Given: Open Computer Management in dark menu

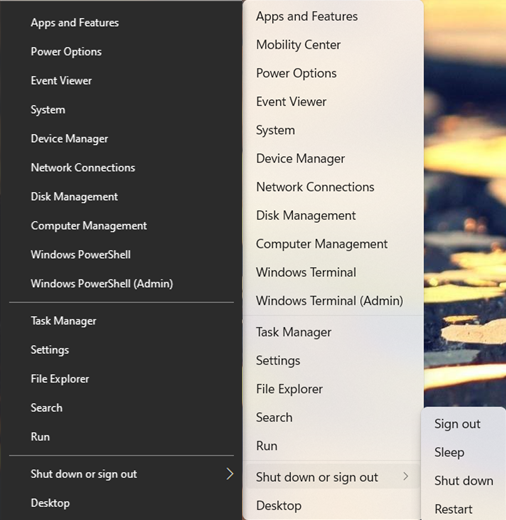Looking at the screenshot, I should click(x=89, y=226).
